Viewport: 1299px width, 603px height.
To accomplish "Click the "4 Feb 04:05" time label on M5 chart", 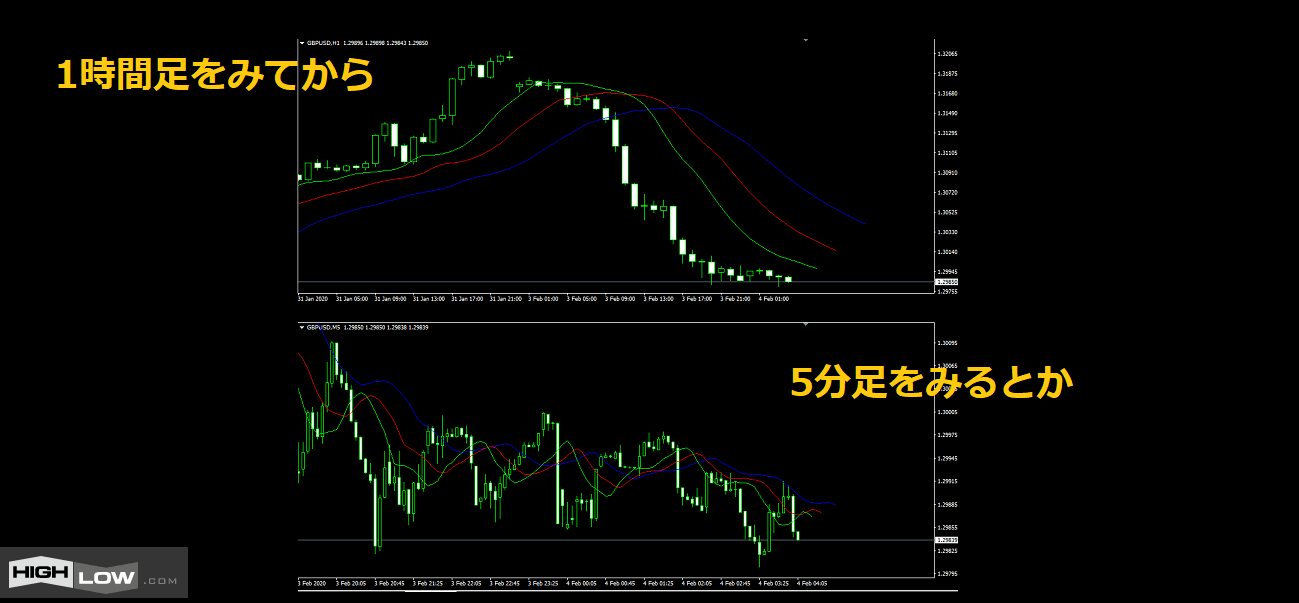I will (x=812, y=583).
